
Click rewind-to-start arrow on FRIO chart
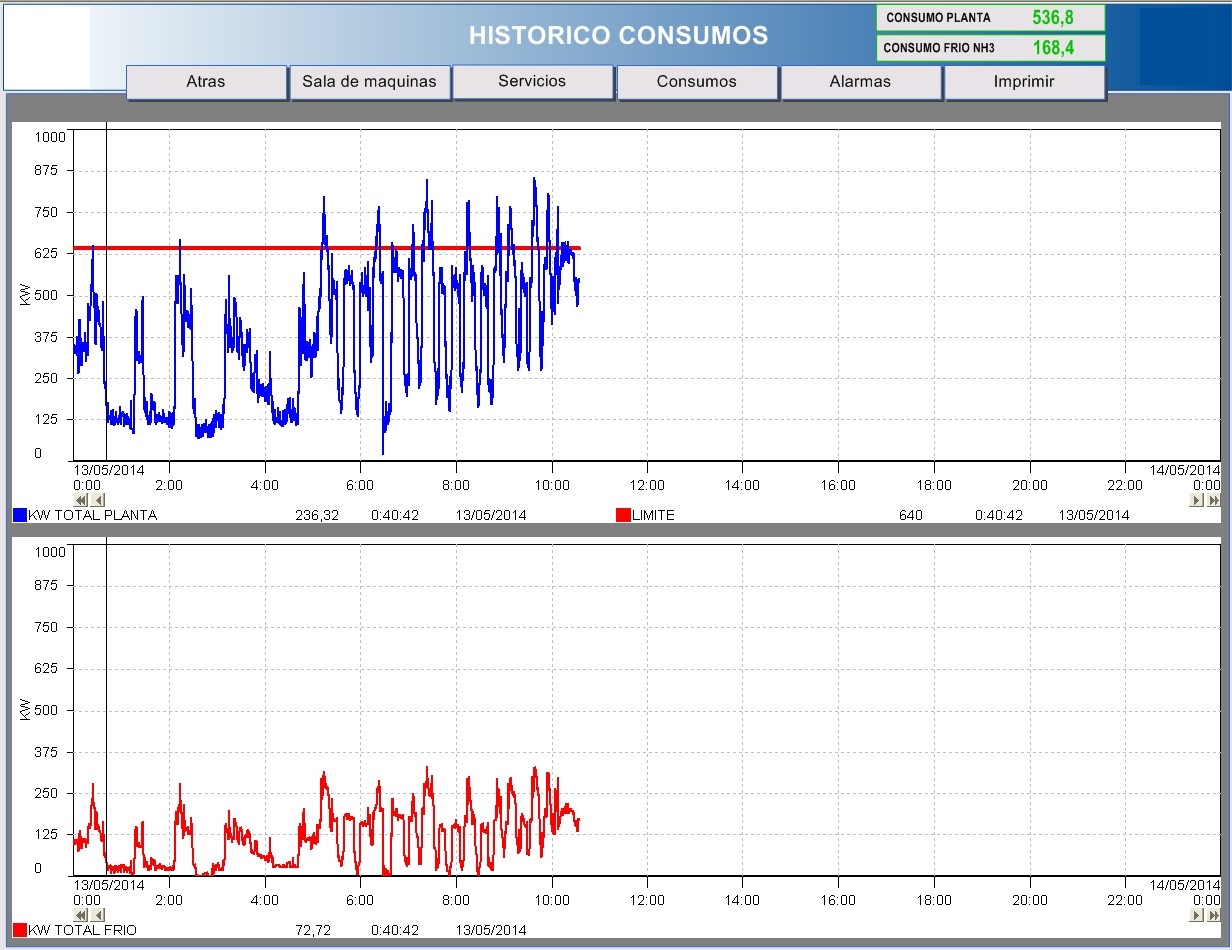[82, 915]
